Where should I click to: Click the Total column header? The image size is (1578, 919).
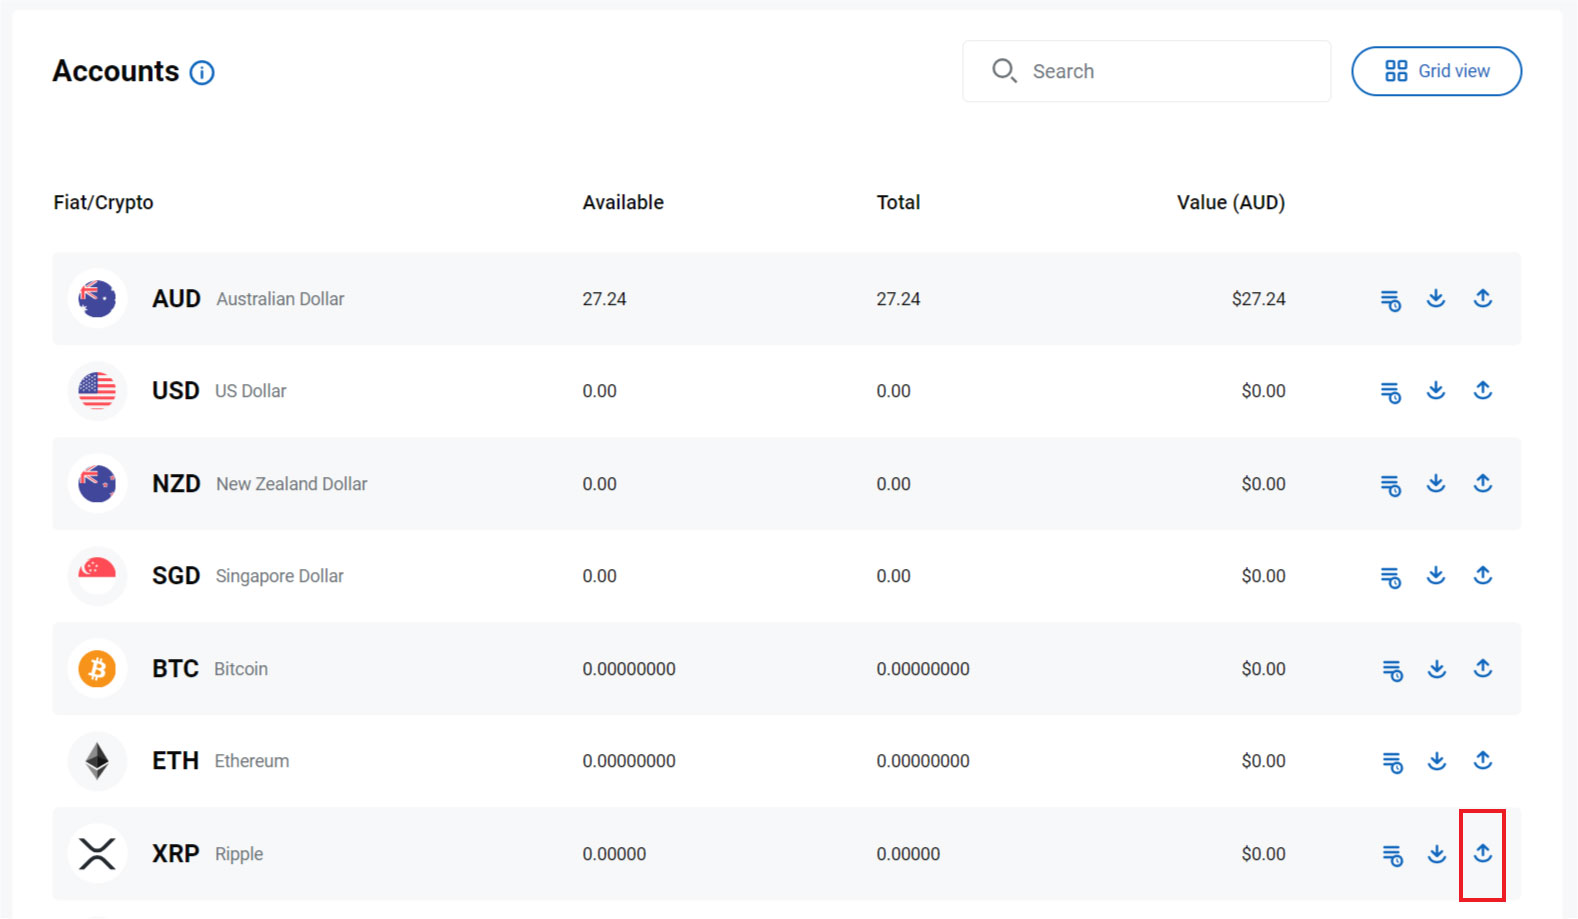(898, 202)
